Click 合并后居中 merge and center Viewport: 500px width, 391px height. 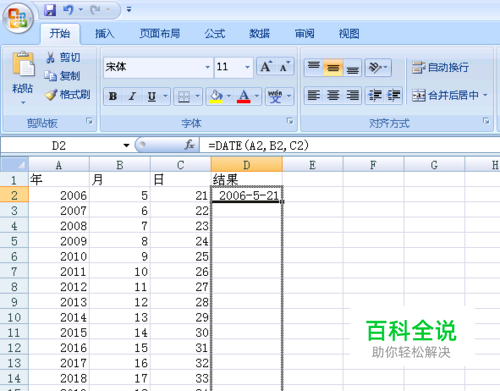coord(445,95)
